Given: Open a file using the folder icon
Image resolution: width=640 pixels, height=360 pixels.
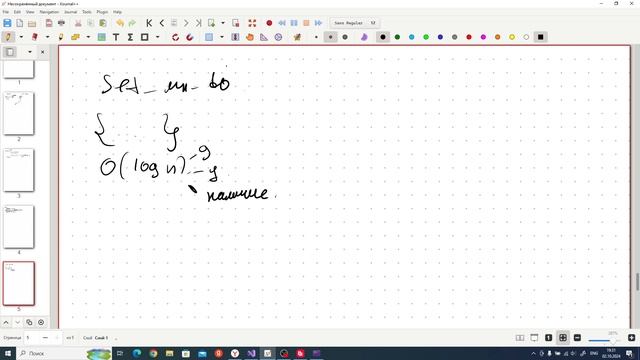Looking at the screenshot, I should tap(32, 23).
